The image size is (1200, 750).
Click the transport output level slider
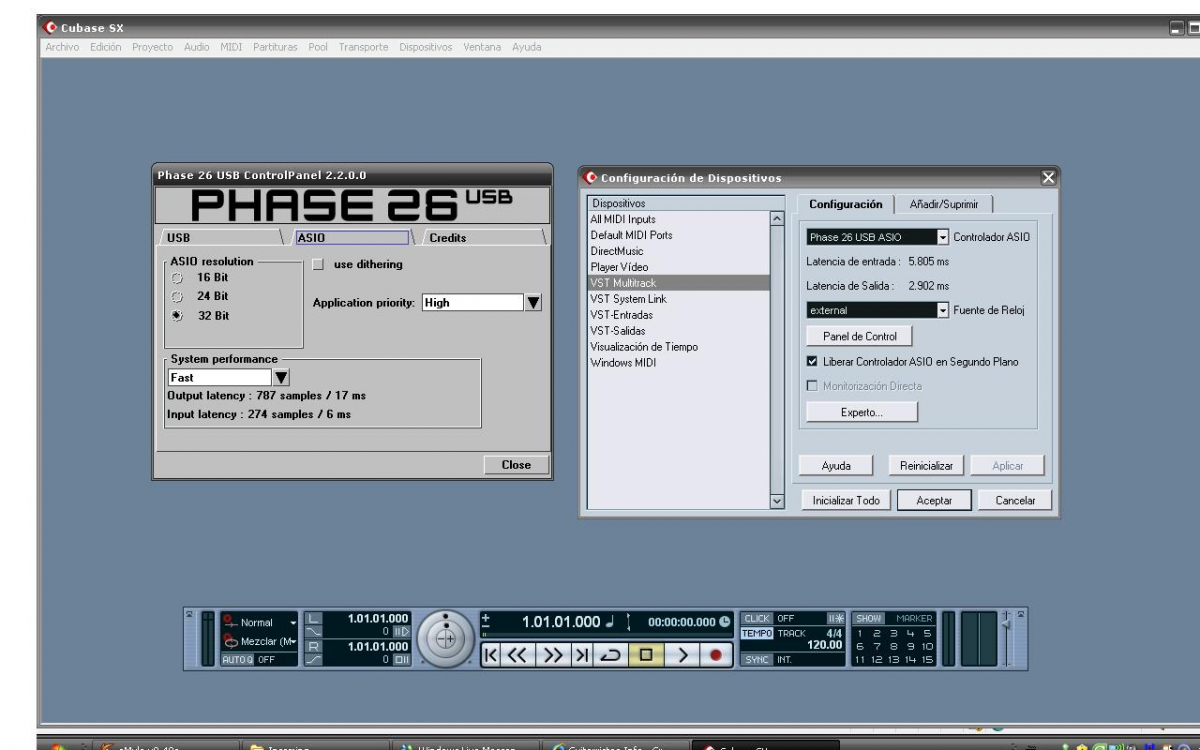point(1007,626)
